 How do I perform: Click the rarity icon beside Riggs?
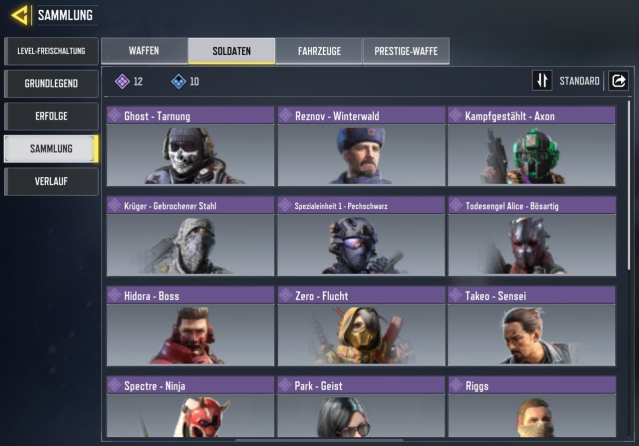tap(456, 385)
